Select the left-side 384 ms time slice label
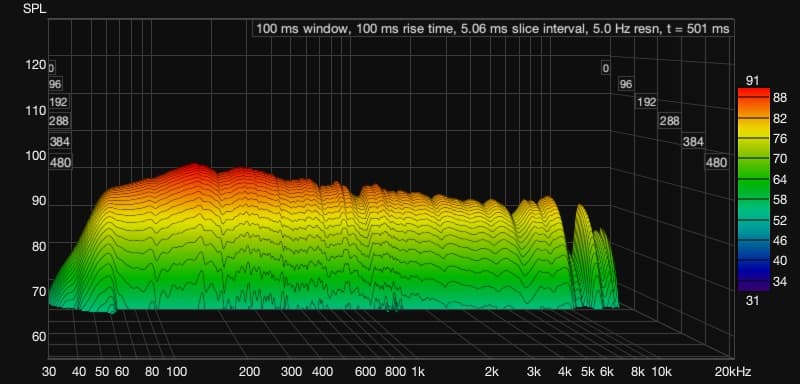This screenshot has width=800, height=384. coord(60,141)
